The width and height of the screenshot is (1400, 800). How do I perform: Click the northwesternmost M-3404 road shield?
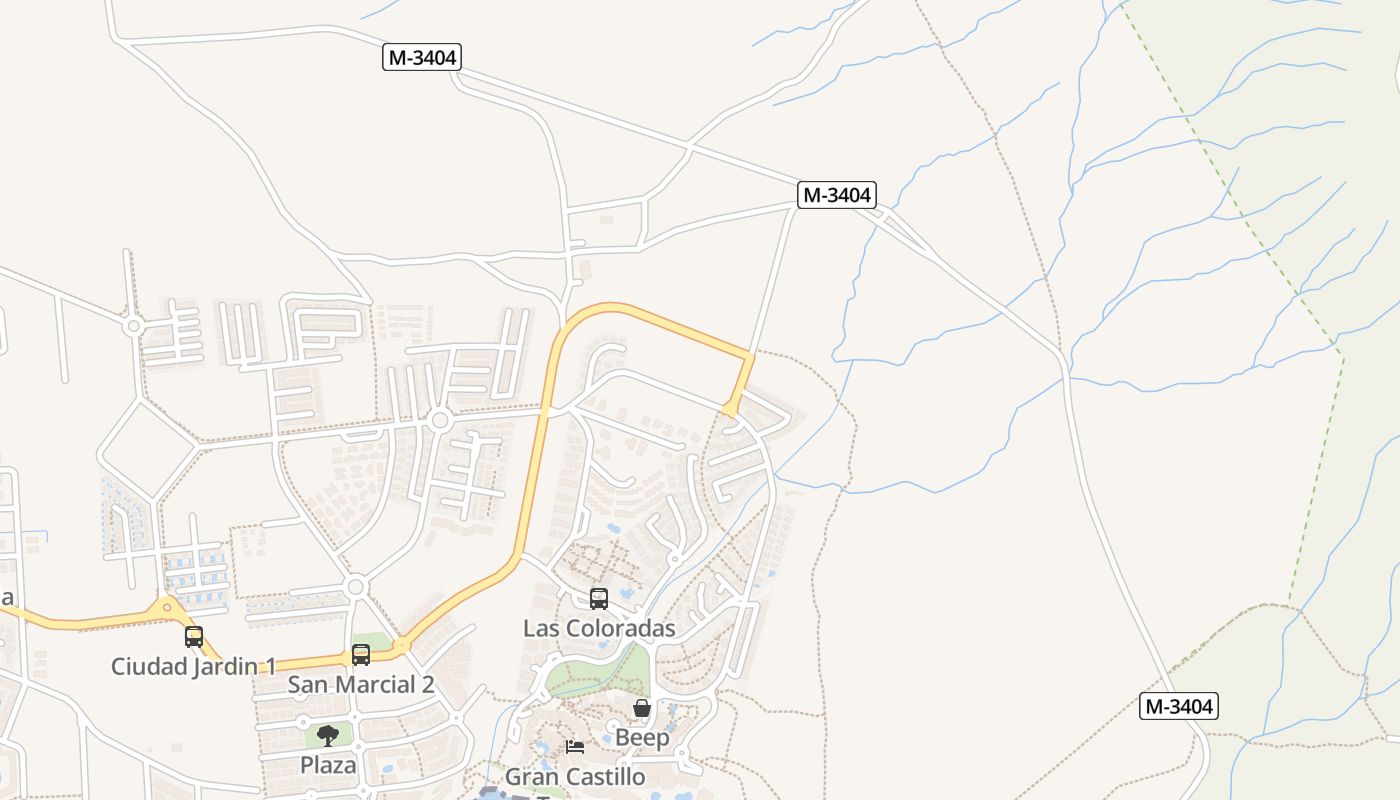point(422,57)
